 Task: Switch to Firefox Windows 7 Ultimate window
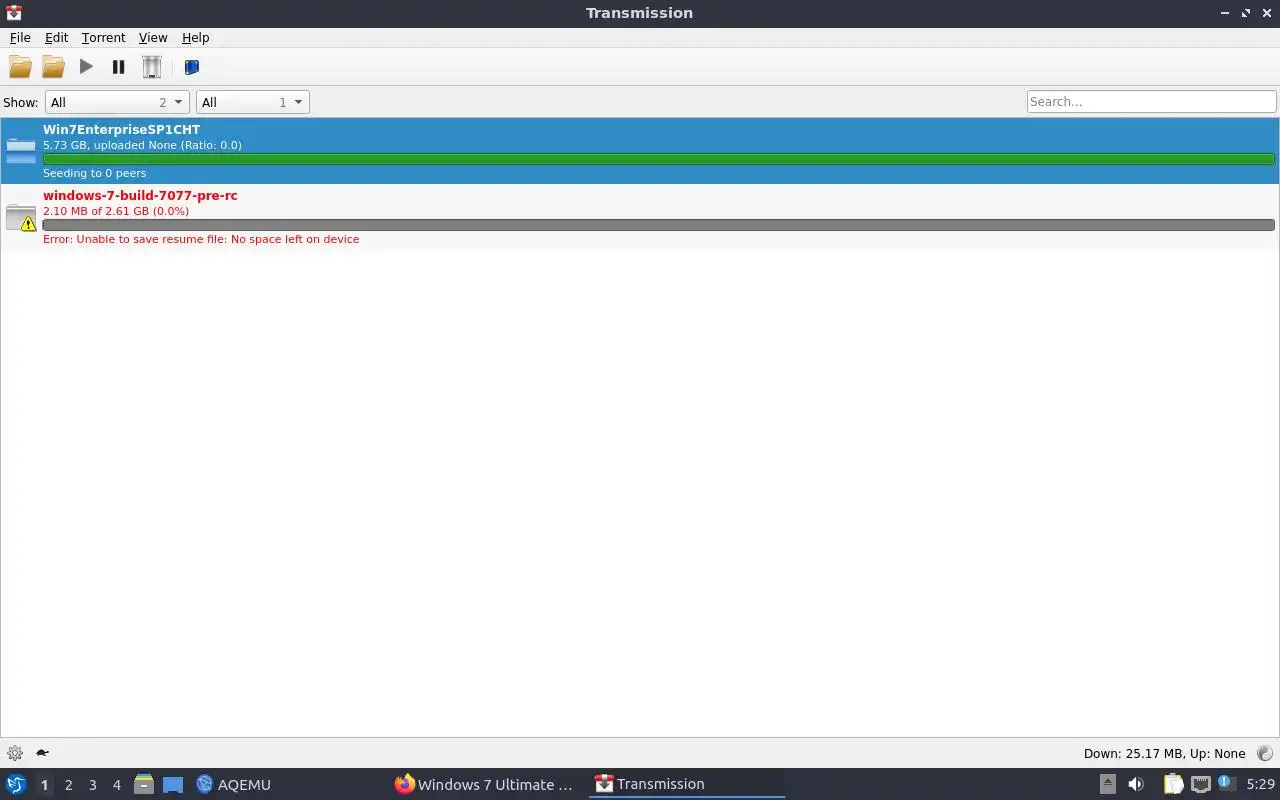point(484,784)
